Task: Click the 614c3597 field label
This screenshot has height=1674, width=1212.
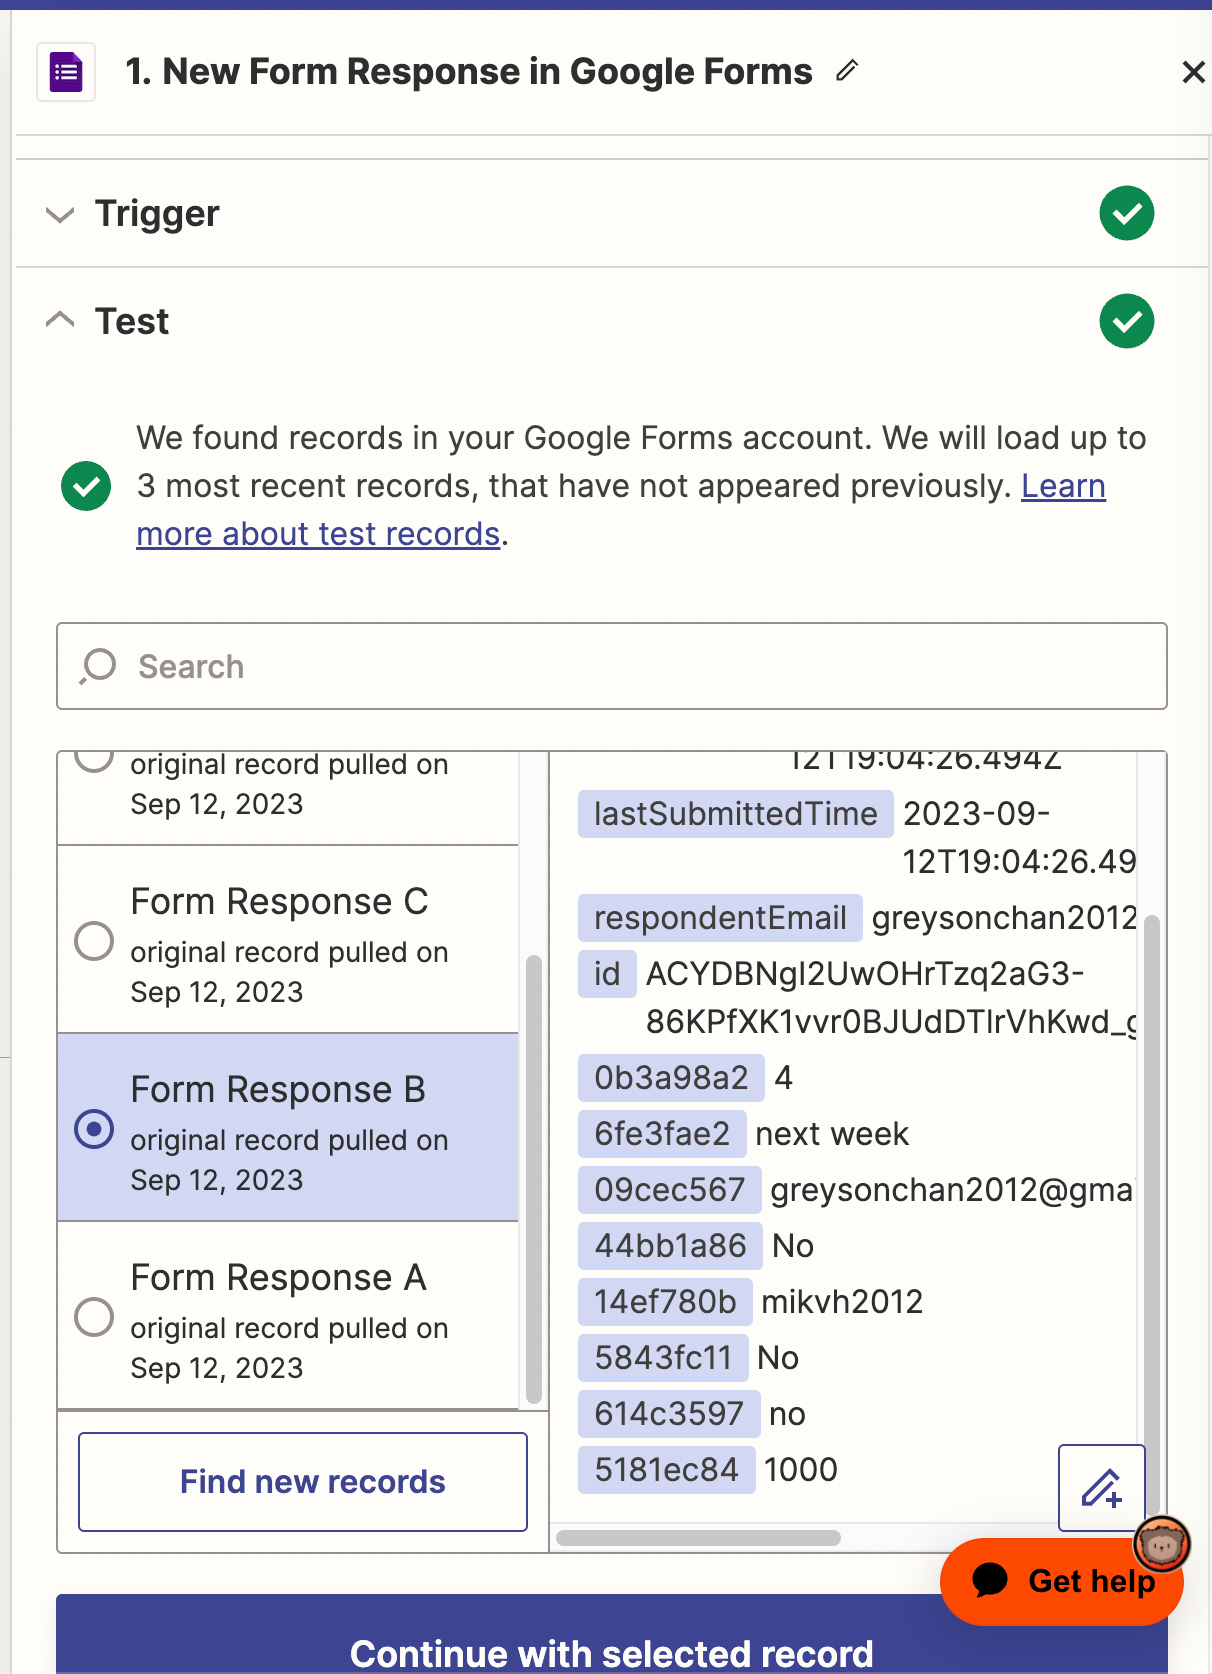Action: pyautogui.click(x=669, y=1414)
